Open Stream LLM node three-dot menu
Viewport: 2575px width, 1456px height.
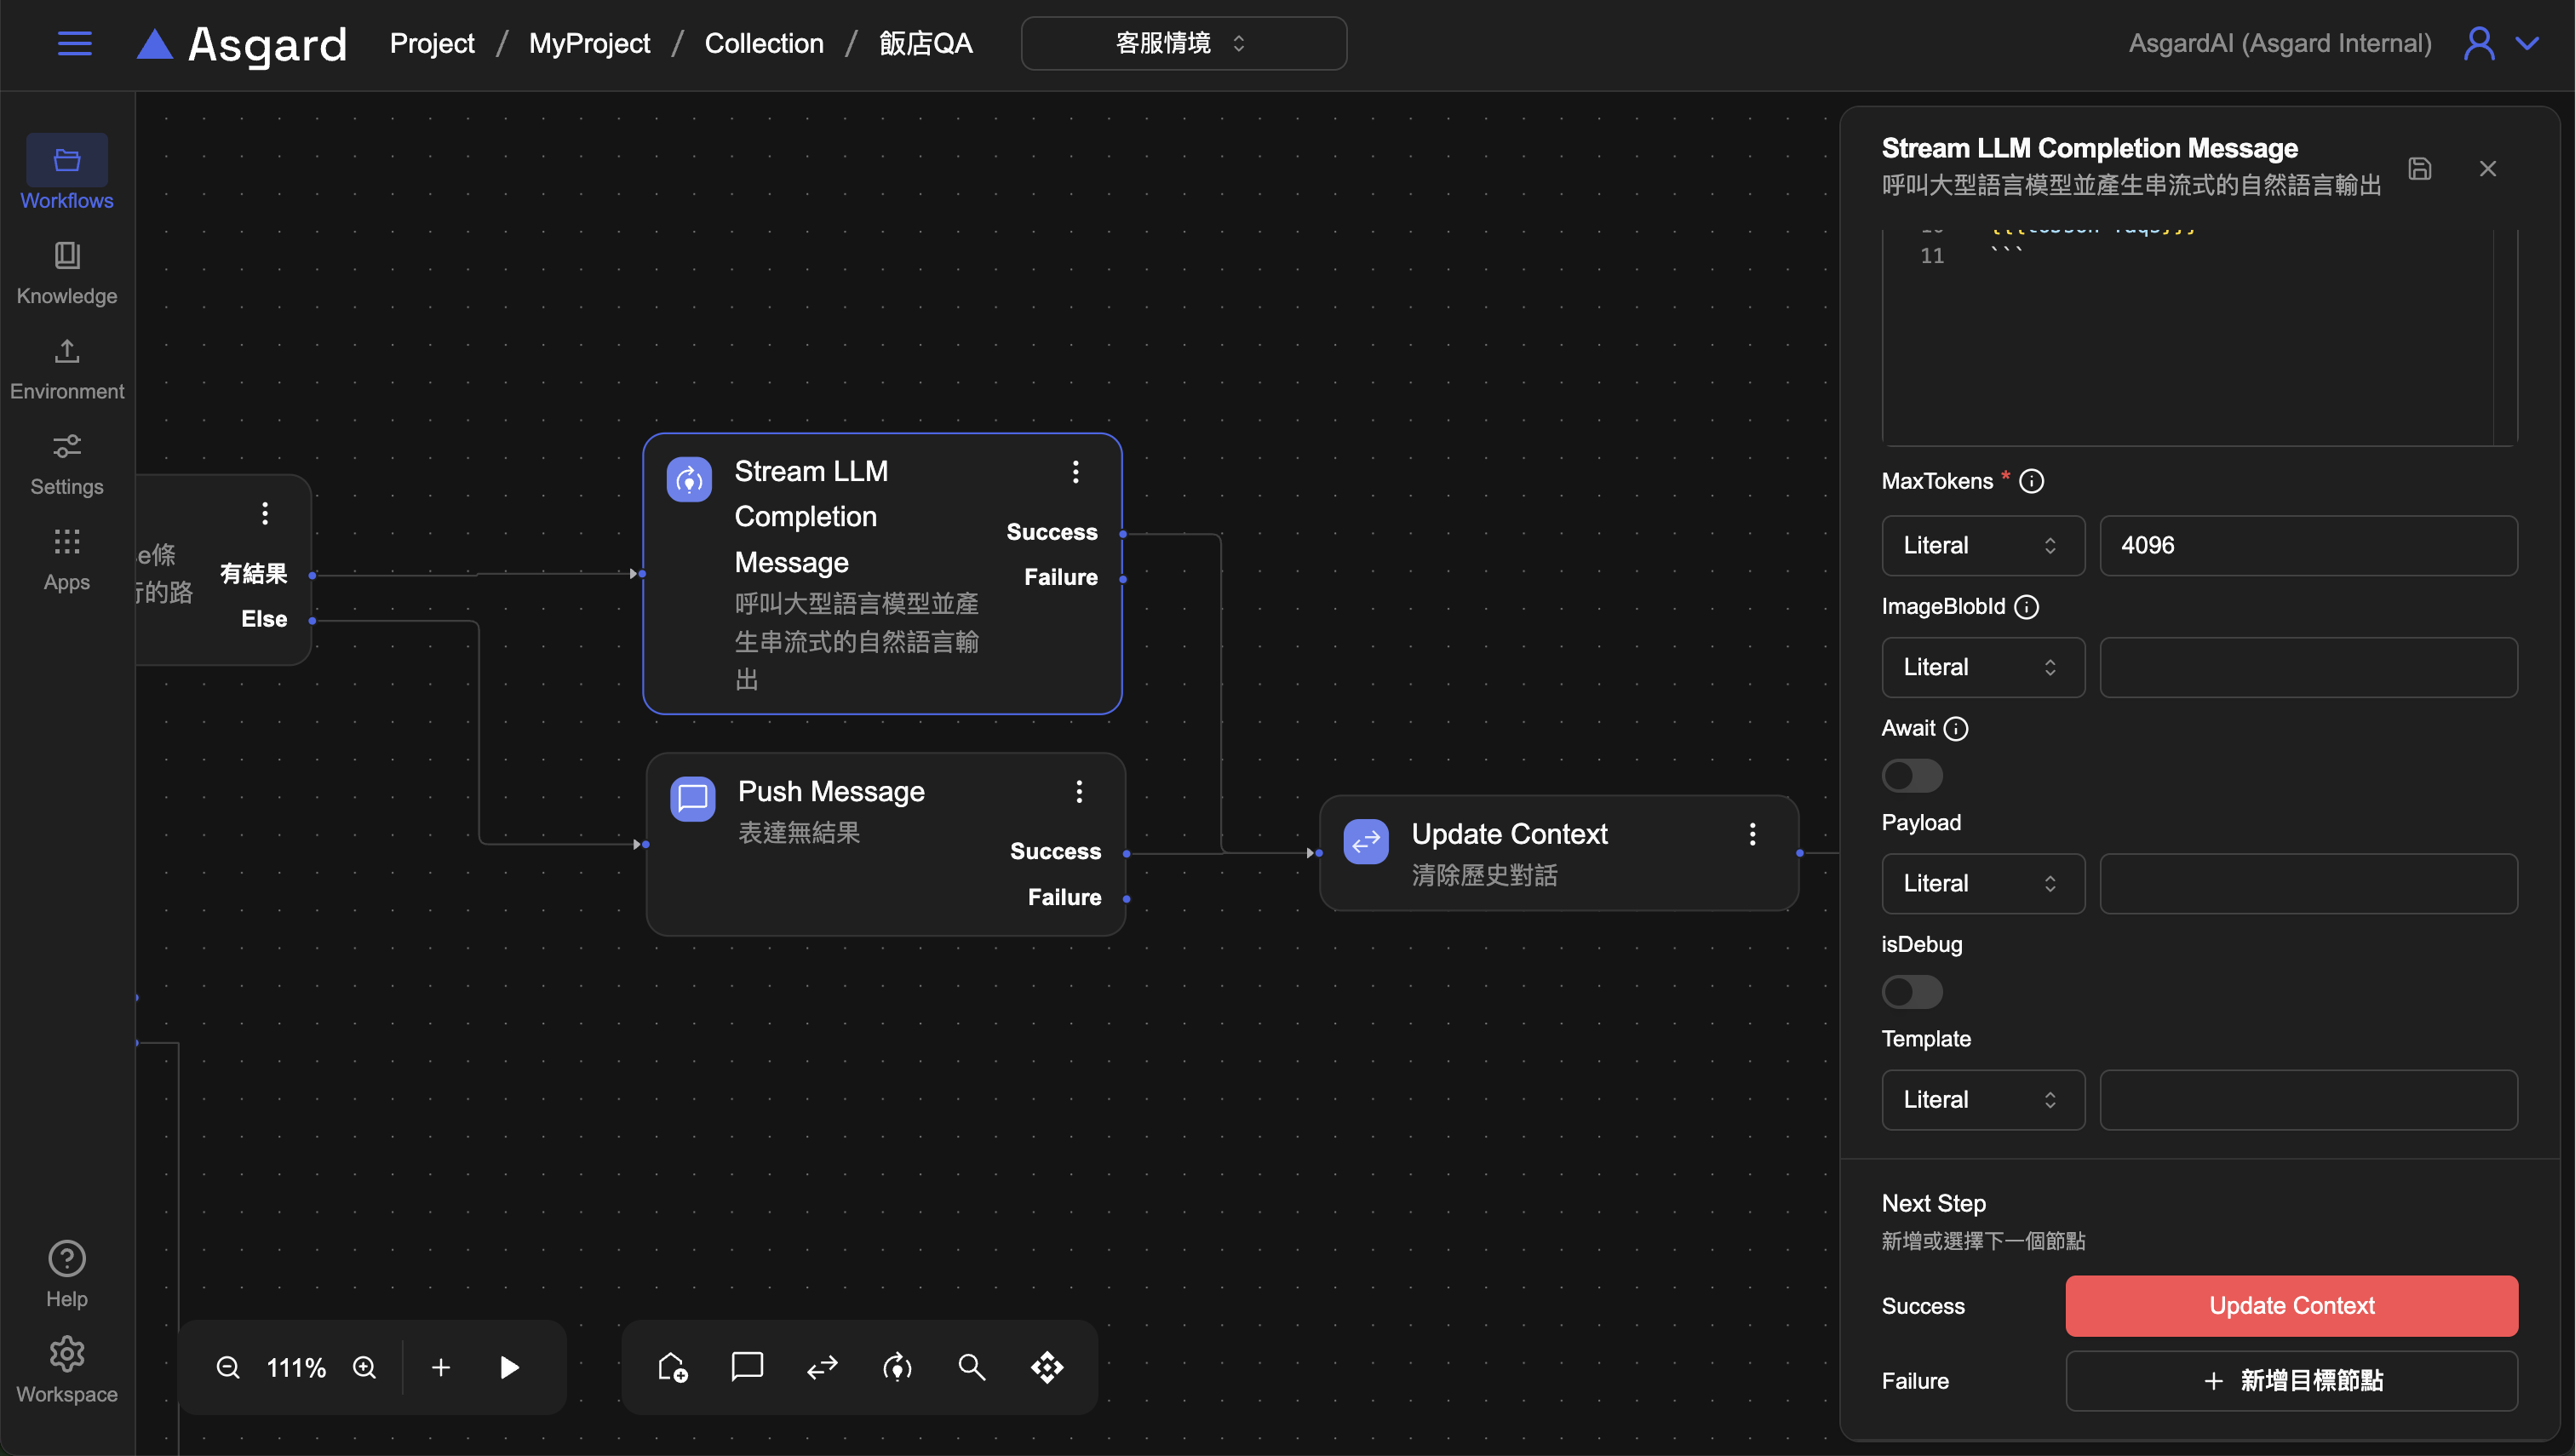[1075, 471]
